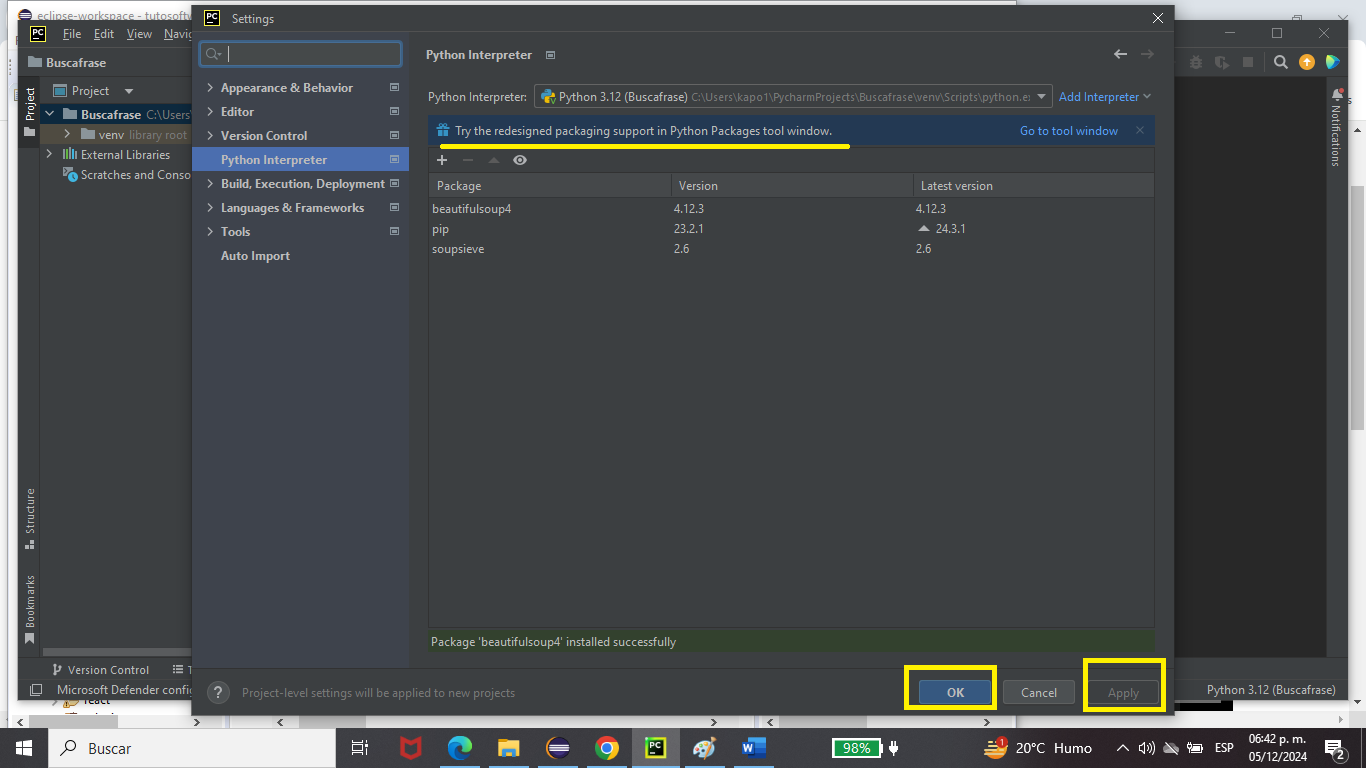This screenshot has height=768, width=1366.
Task: Click the Package column header
Action: coord(550,186)
